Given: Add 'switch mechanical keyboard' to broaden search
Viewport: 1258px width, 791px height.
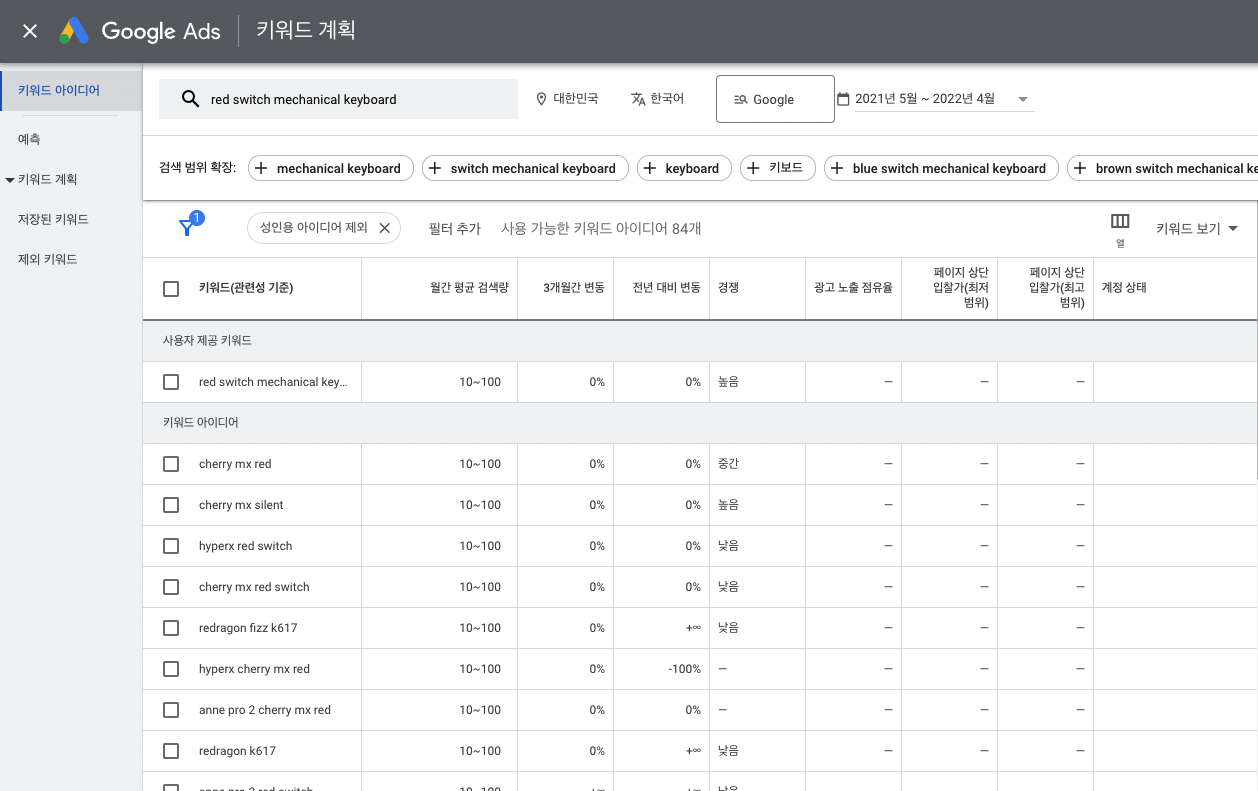Looking at the screenshot, I should click(x=525, y=168).
